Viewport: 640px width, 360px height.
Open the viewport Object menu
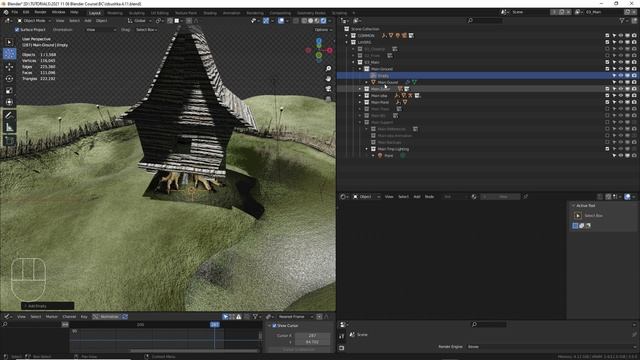pos(101,20)
